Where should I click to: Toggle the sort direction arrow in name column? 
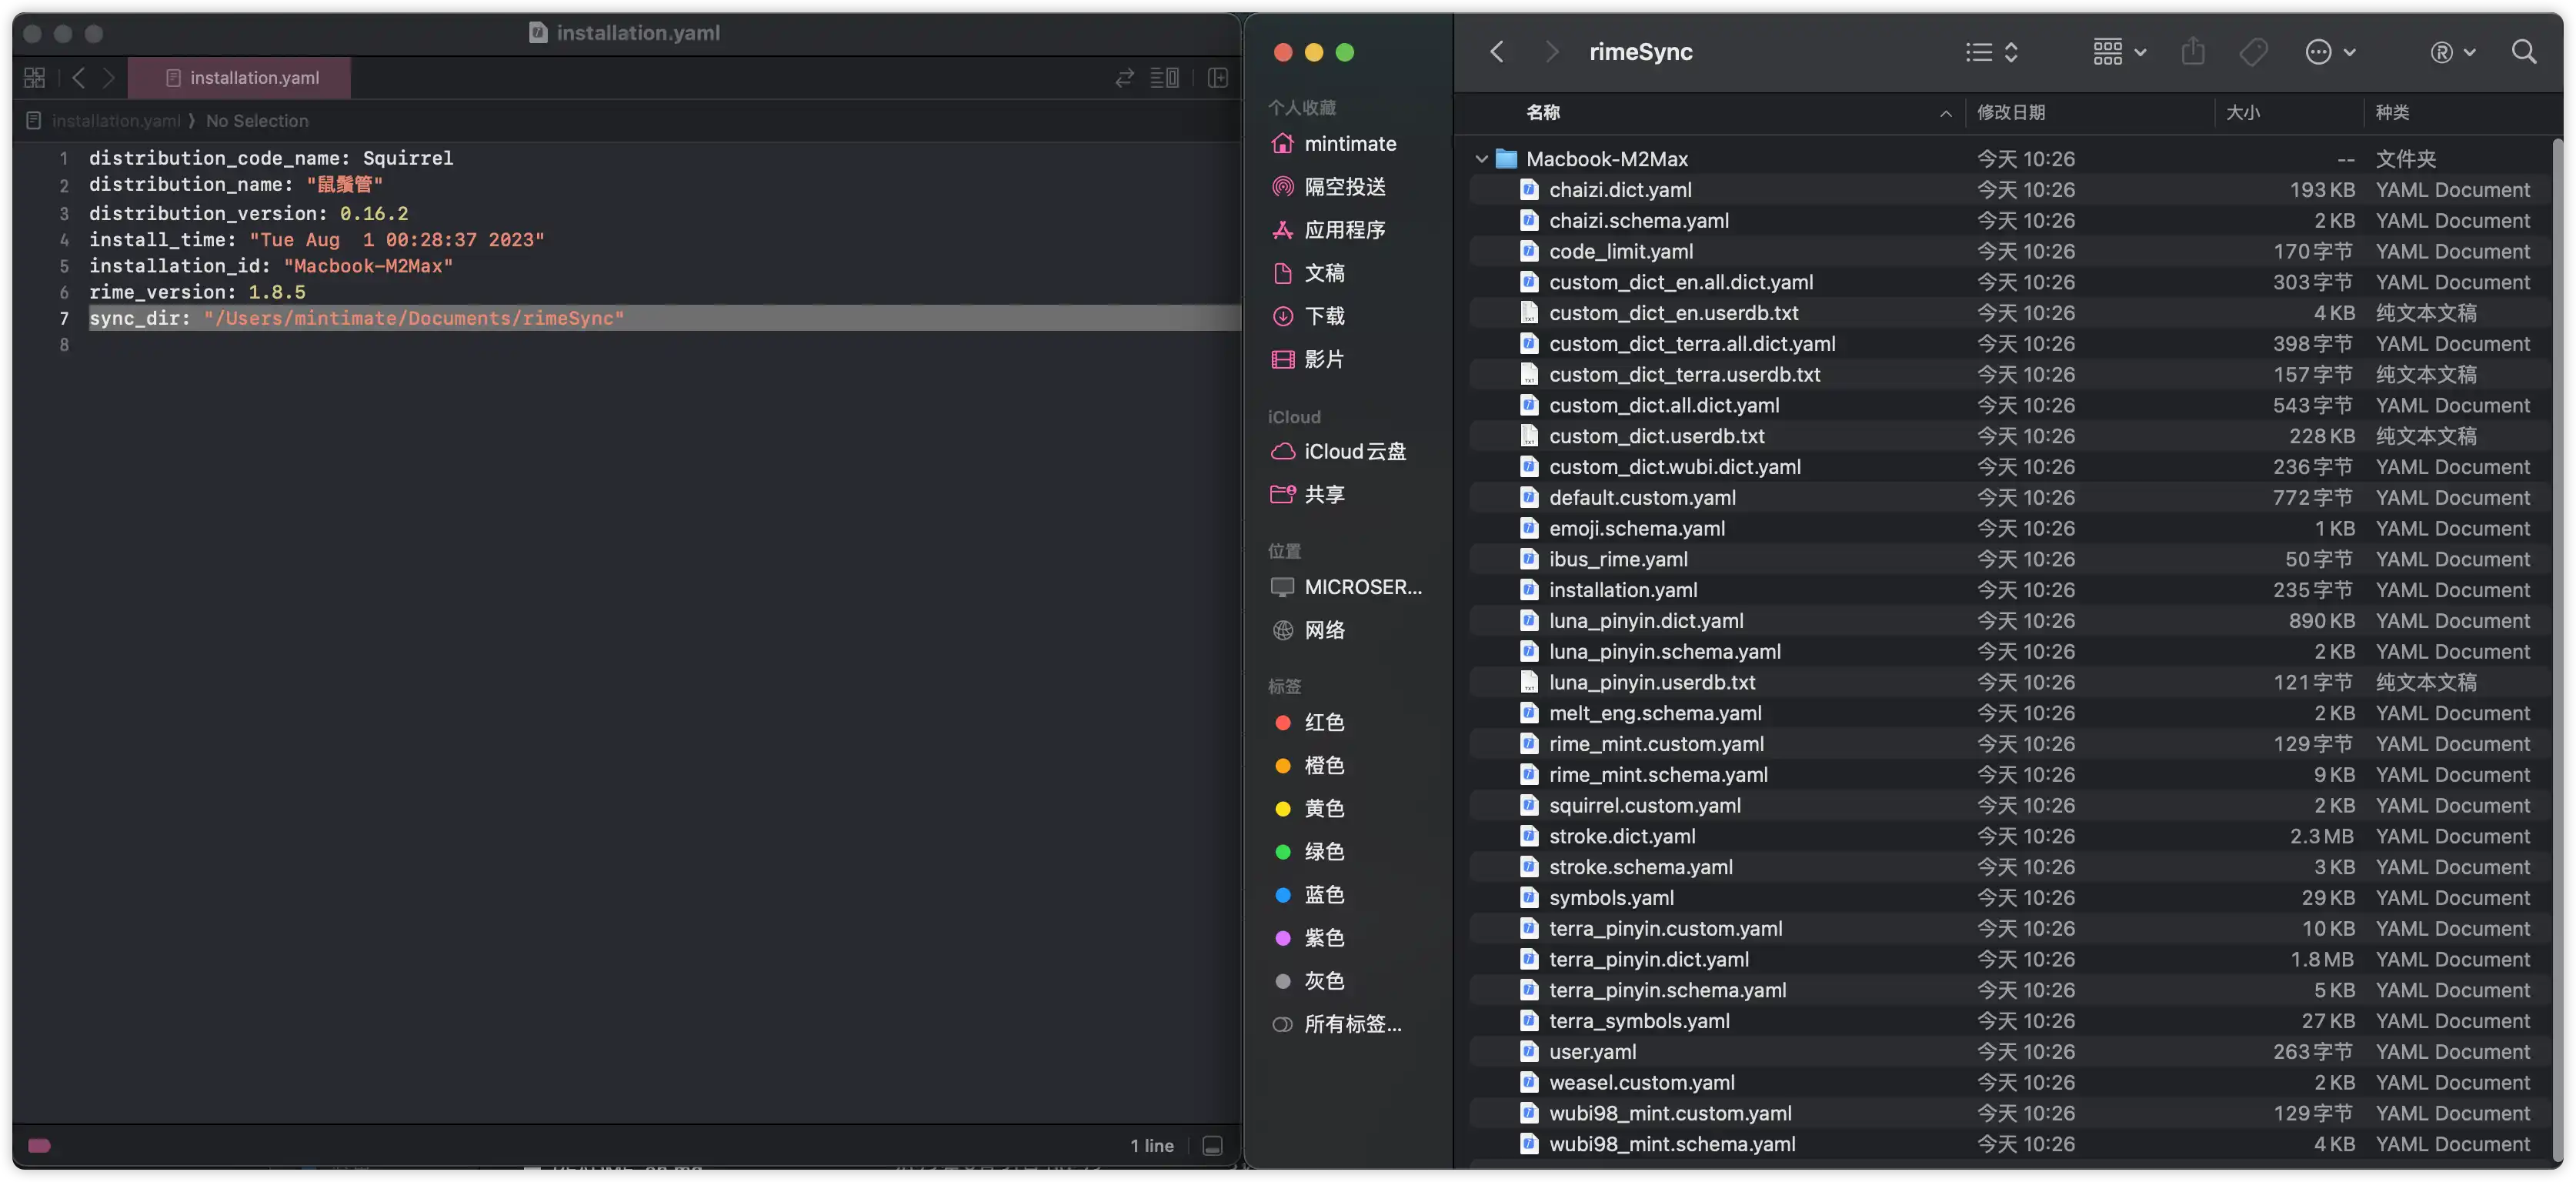[1945, 113]
